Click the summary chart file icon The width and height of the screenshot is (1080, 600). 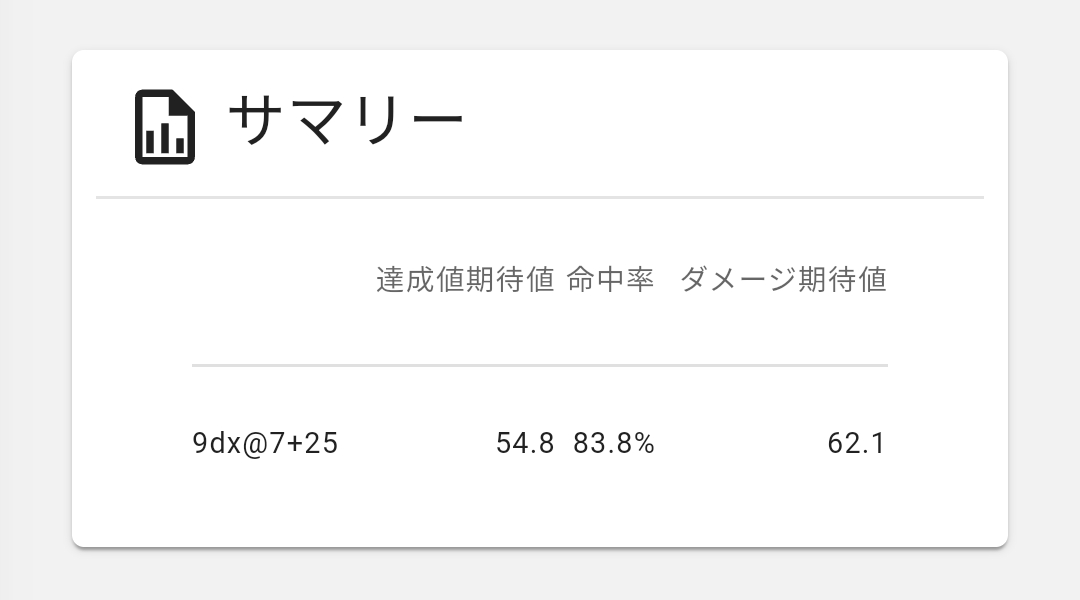pyautogui.click(x=165, y=127)
